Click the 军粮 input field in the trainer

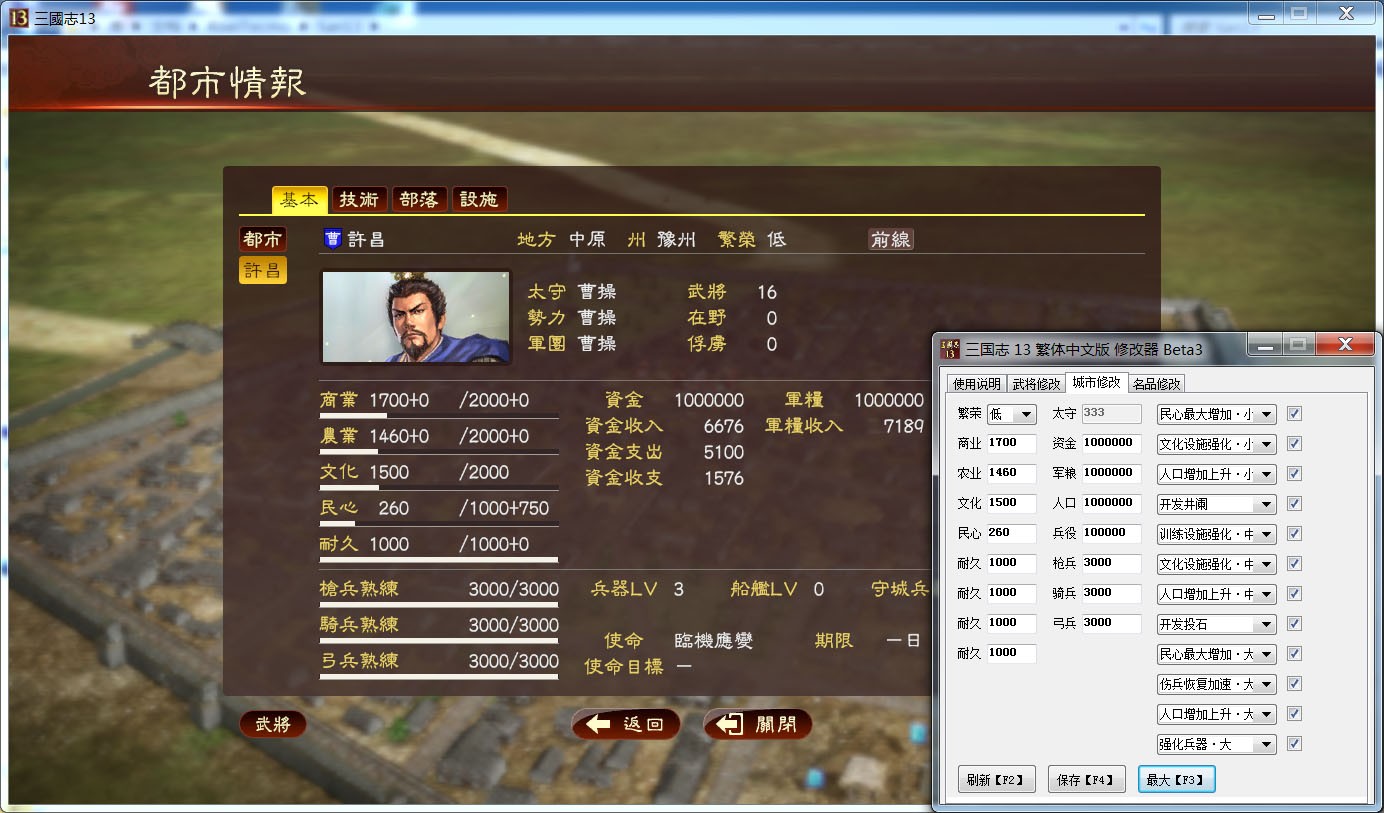1111,473
